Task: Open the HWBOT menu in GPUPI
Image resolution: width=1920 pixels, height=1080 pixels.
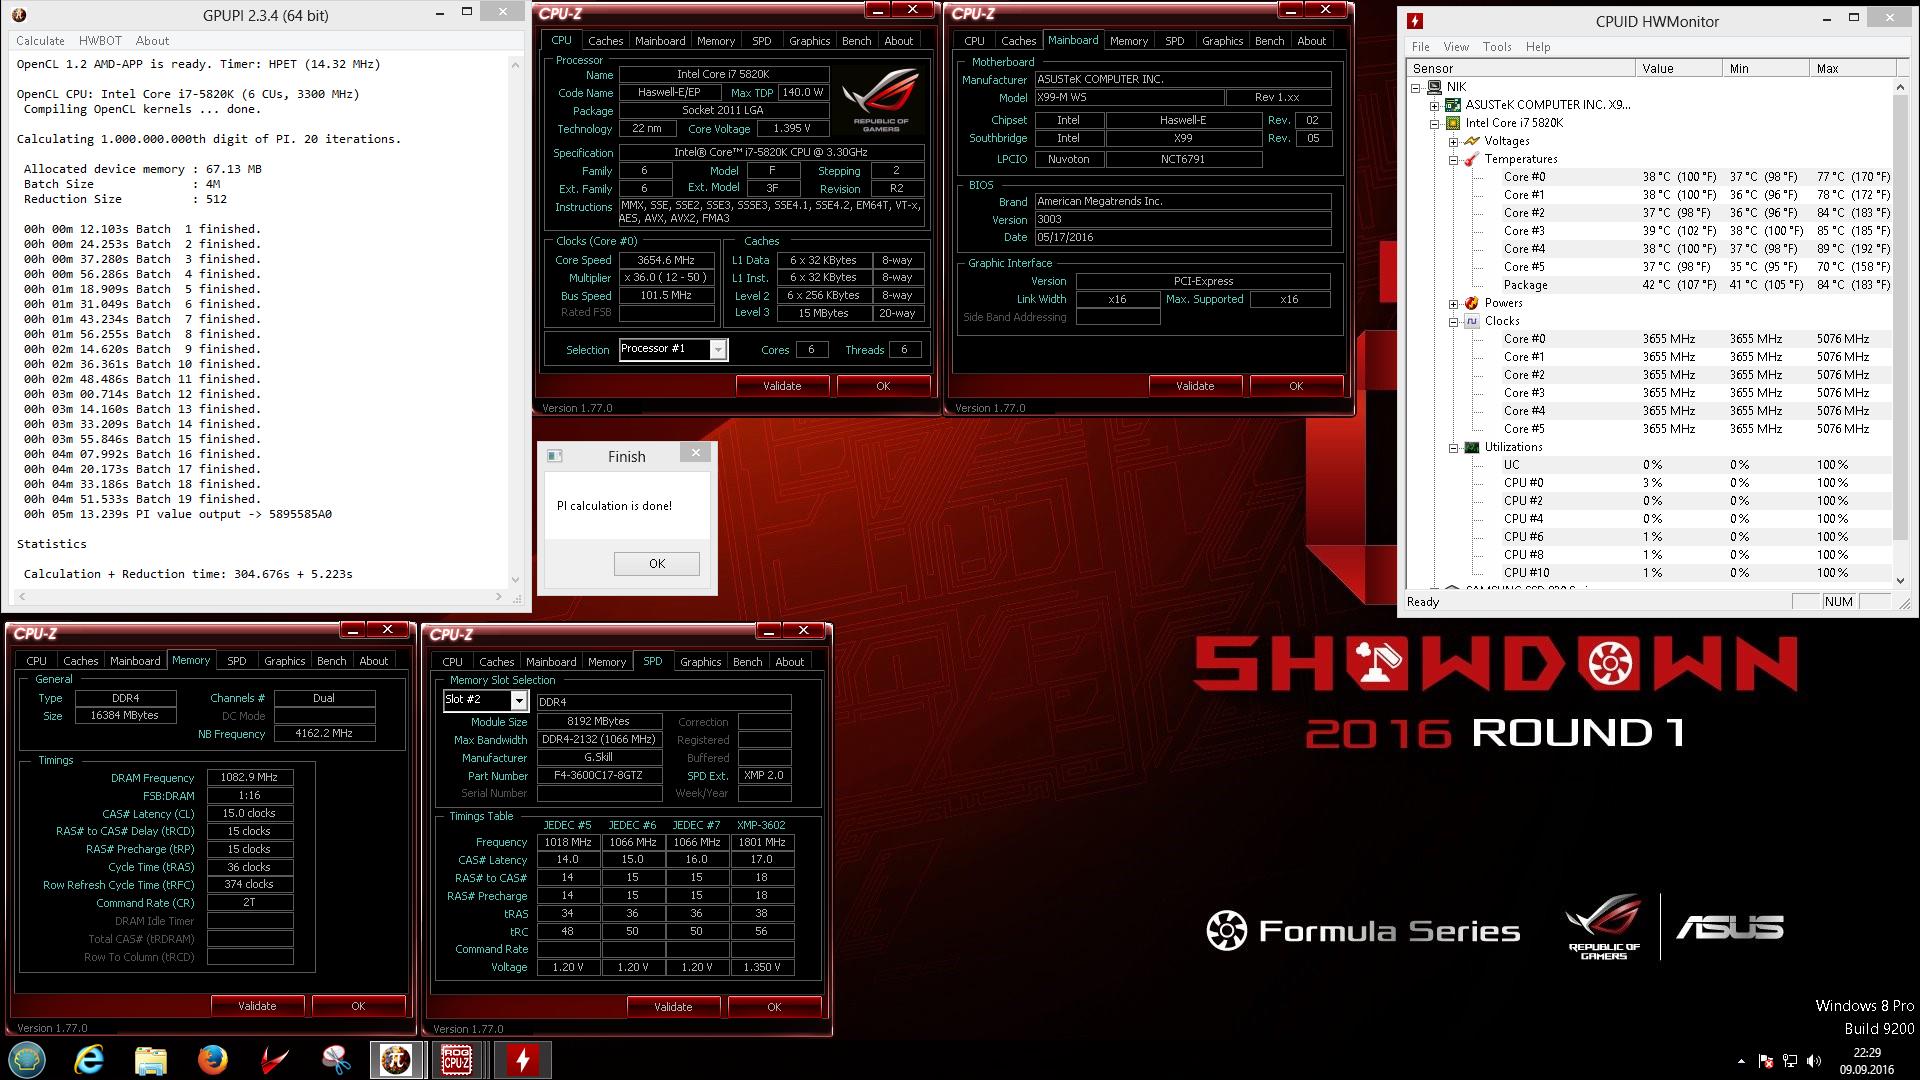Action: tap(100, 41)
